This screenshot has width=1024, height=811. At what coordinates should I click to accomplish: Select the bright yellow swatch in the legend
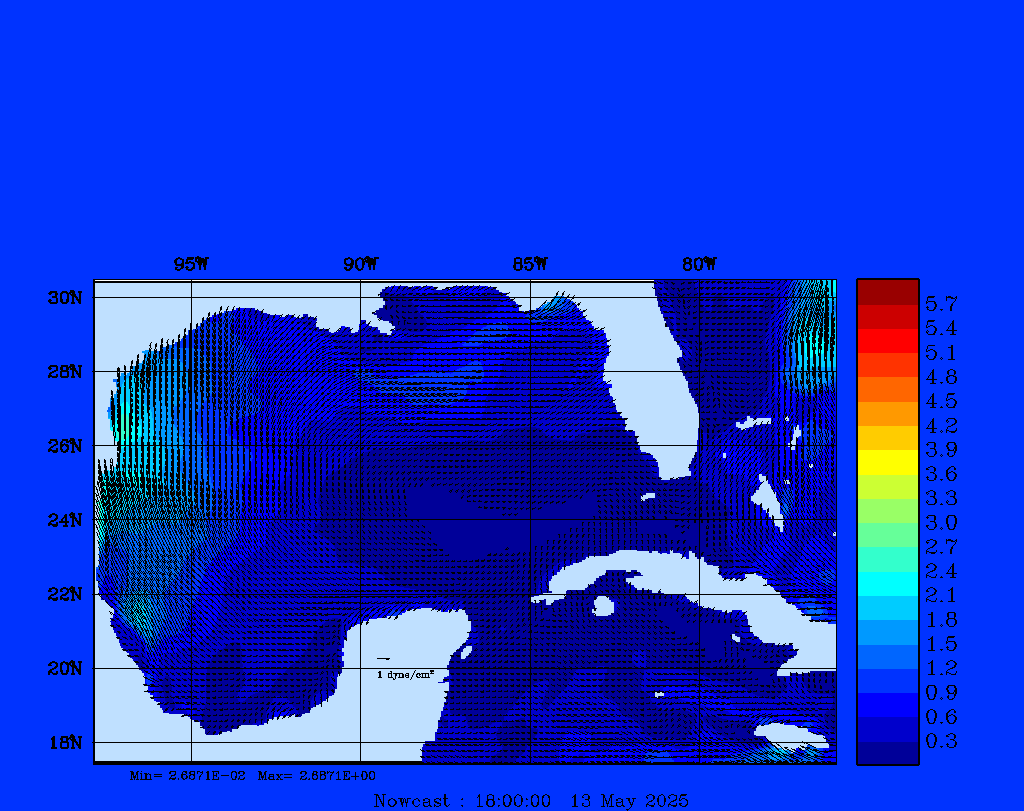click(887, 462)
